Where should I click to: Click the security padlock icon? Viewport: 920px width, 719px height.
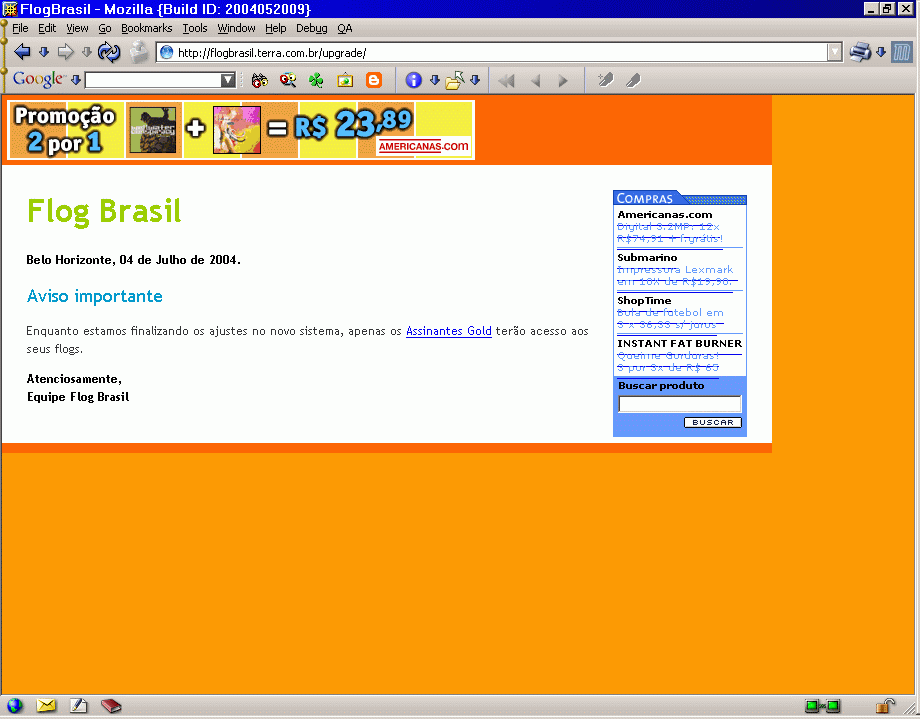pyautogui.click(x=885, y=706)
